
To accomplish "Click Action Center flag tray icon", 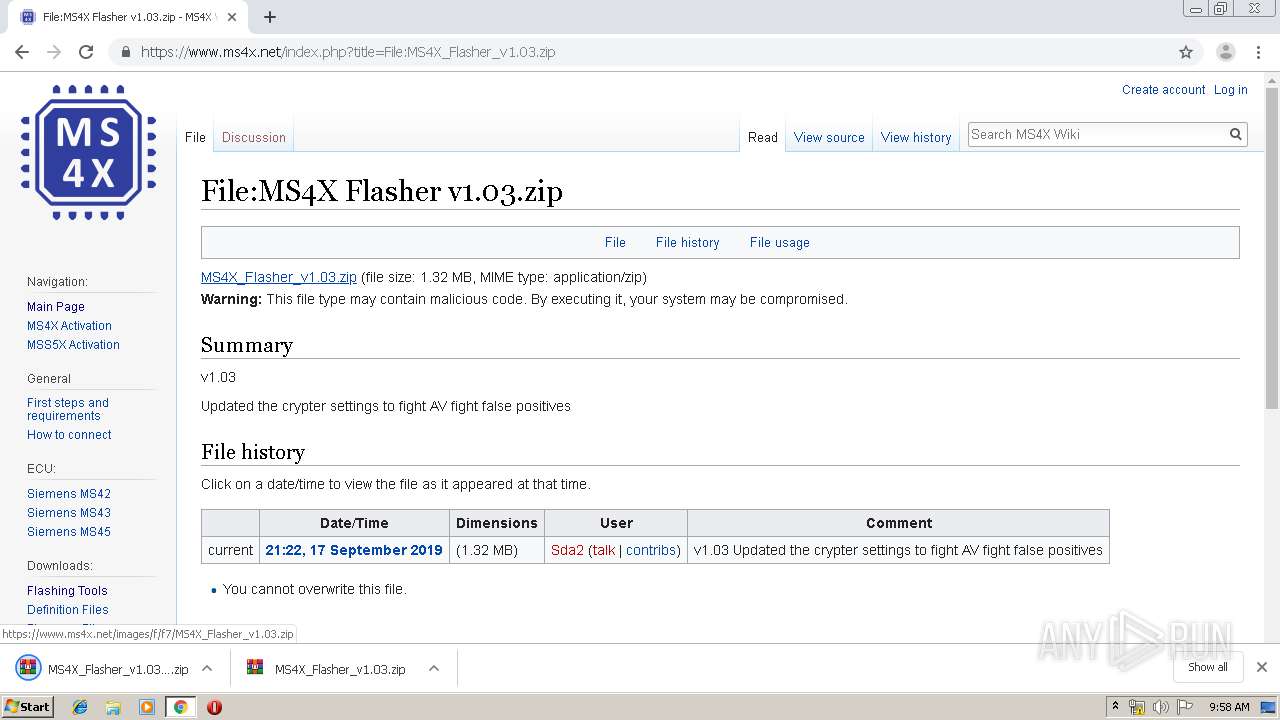I will (1184, 707).
